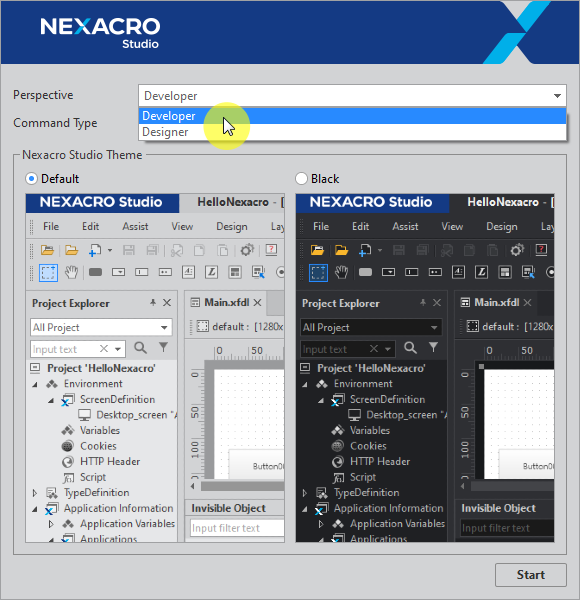Click the filter funnel in Black preview
This screenshot has height=600, width=580.
[x=433, y=347]
